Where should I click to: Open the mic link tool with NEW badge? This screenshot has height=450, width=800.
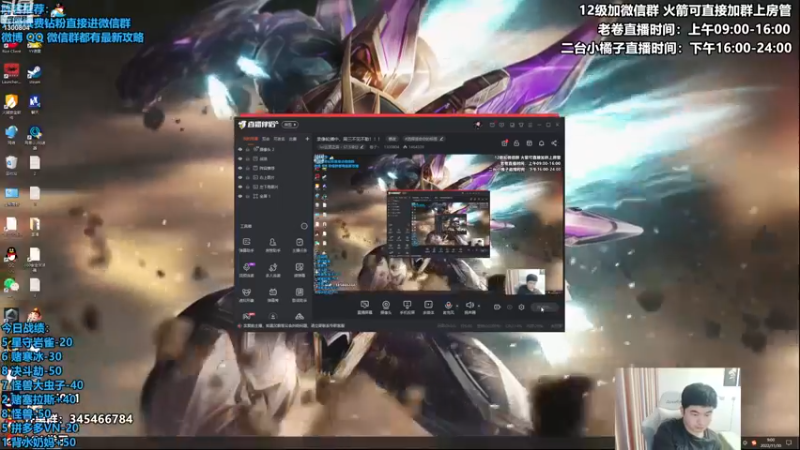point(246,269)
